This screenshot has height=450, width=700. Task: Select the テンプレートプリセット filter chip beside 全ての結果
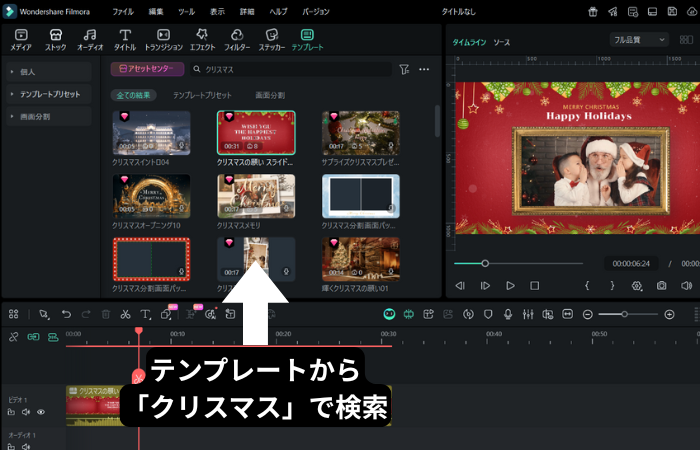tap(202, 95)
